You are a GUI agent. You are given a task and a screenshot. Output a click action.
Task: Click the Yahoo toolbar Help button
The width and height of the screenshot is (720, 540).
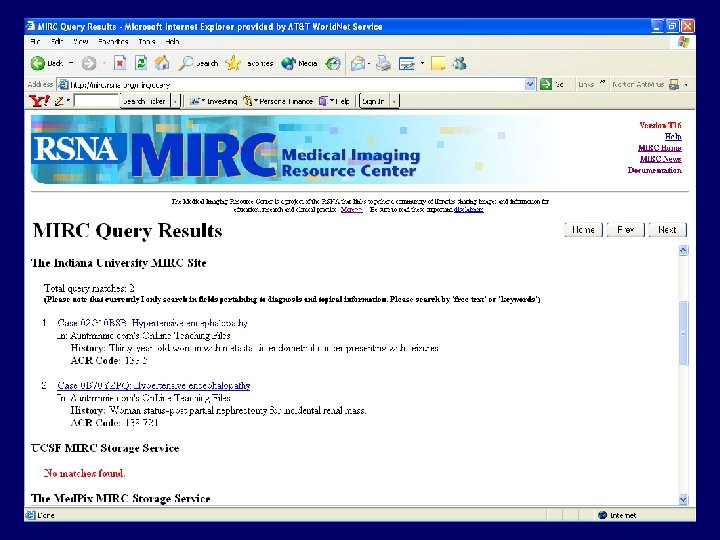click(334, 101)
